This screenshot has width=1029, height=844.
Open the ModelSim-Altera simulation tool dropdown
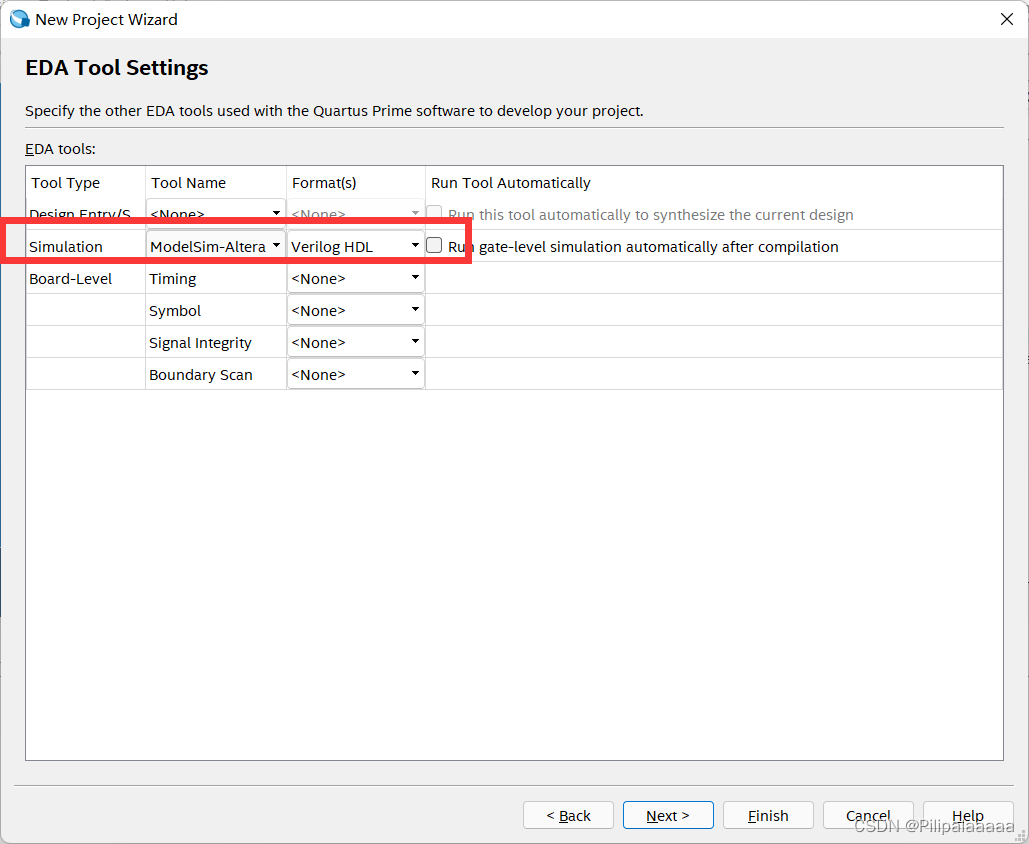[x=216, y=246]
